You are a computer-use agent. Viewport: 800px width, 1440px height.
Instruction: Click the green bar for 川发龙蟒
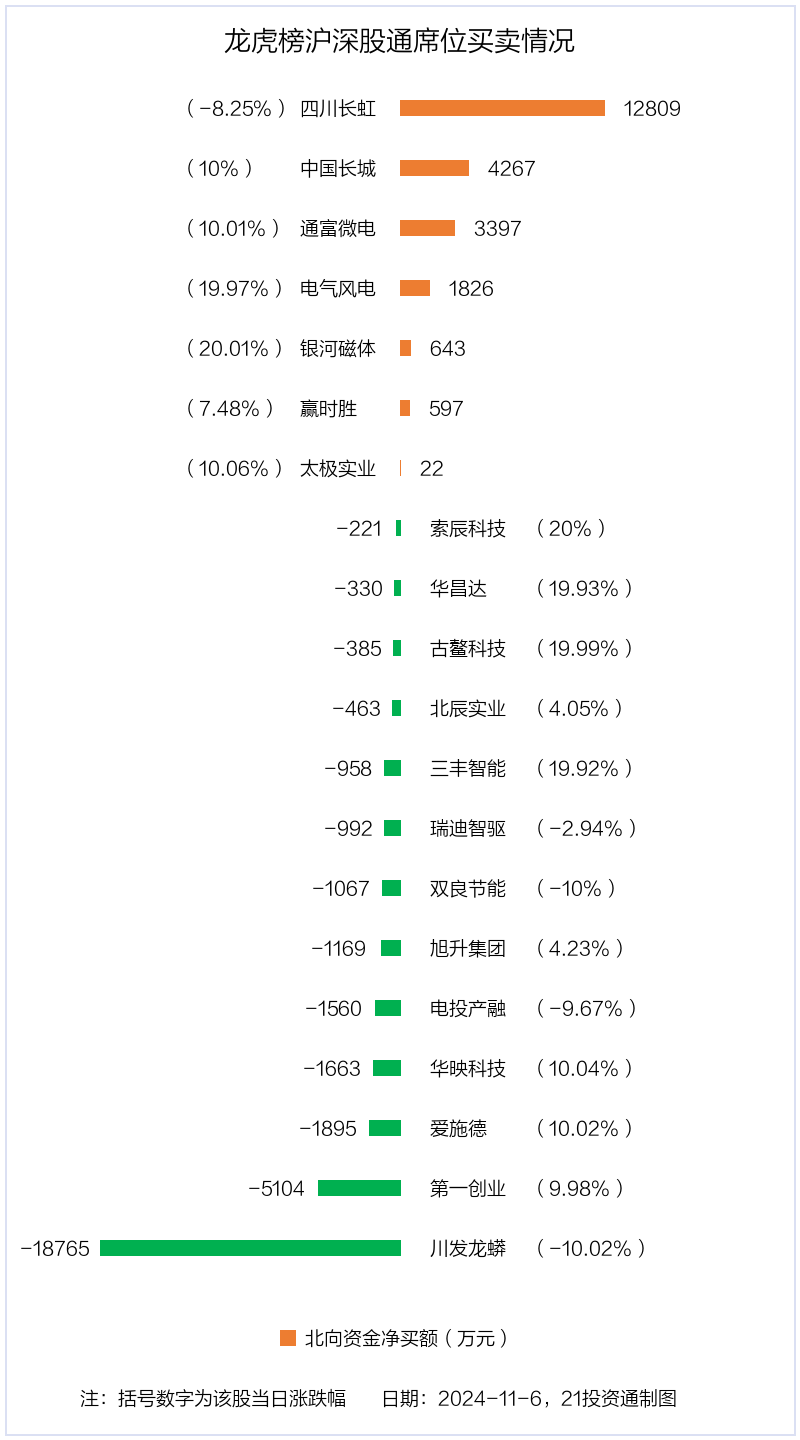(x=250, y=1248)
